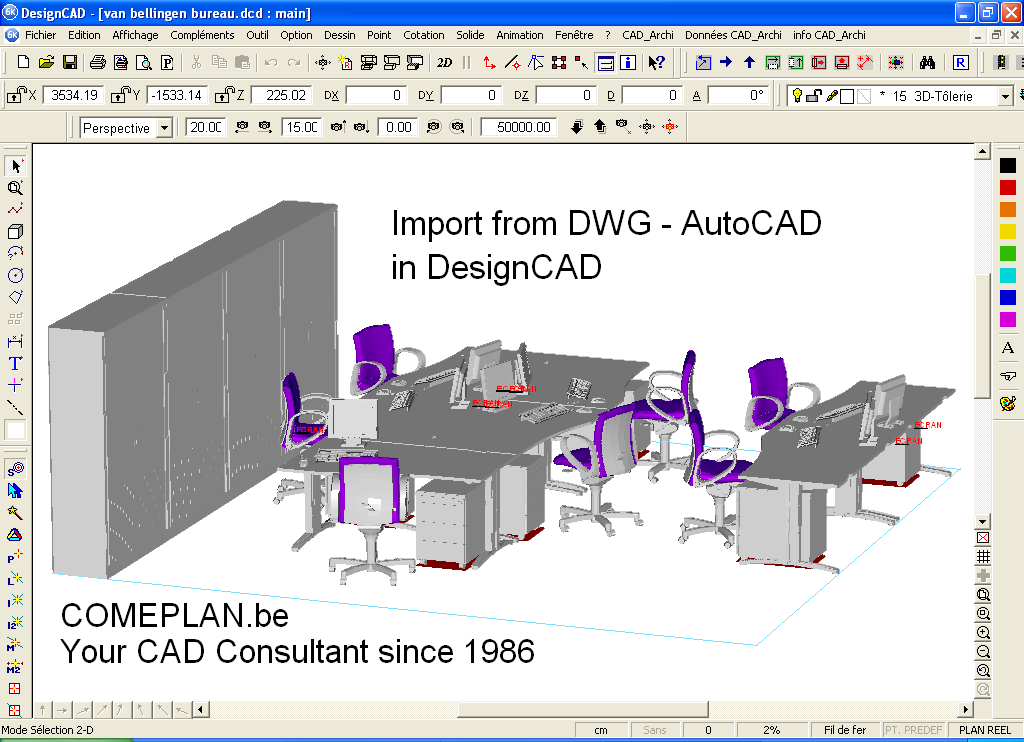
Task: Toggle the X coordinate lock
Action: pos(16,95)
